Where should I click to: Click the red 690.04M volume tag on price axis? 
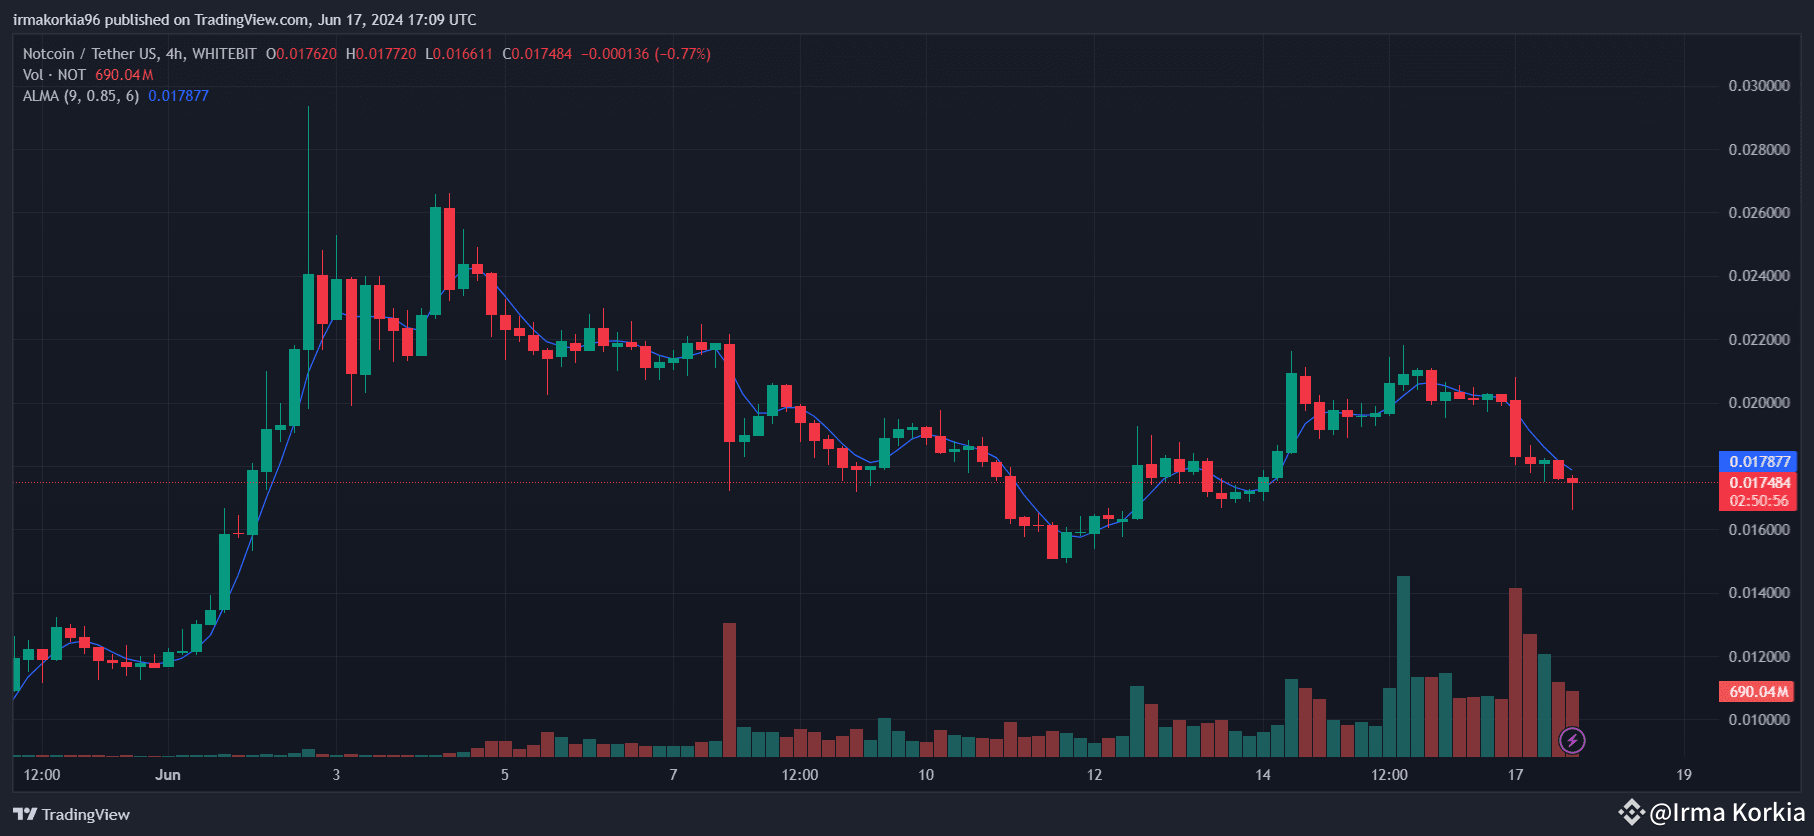(1757, 692)
